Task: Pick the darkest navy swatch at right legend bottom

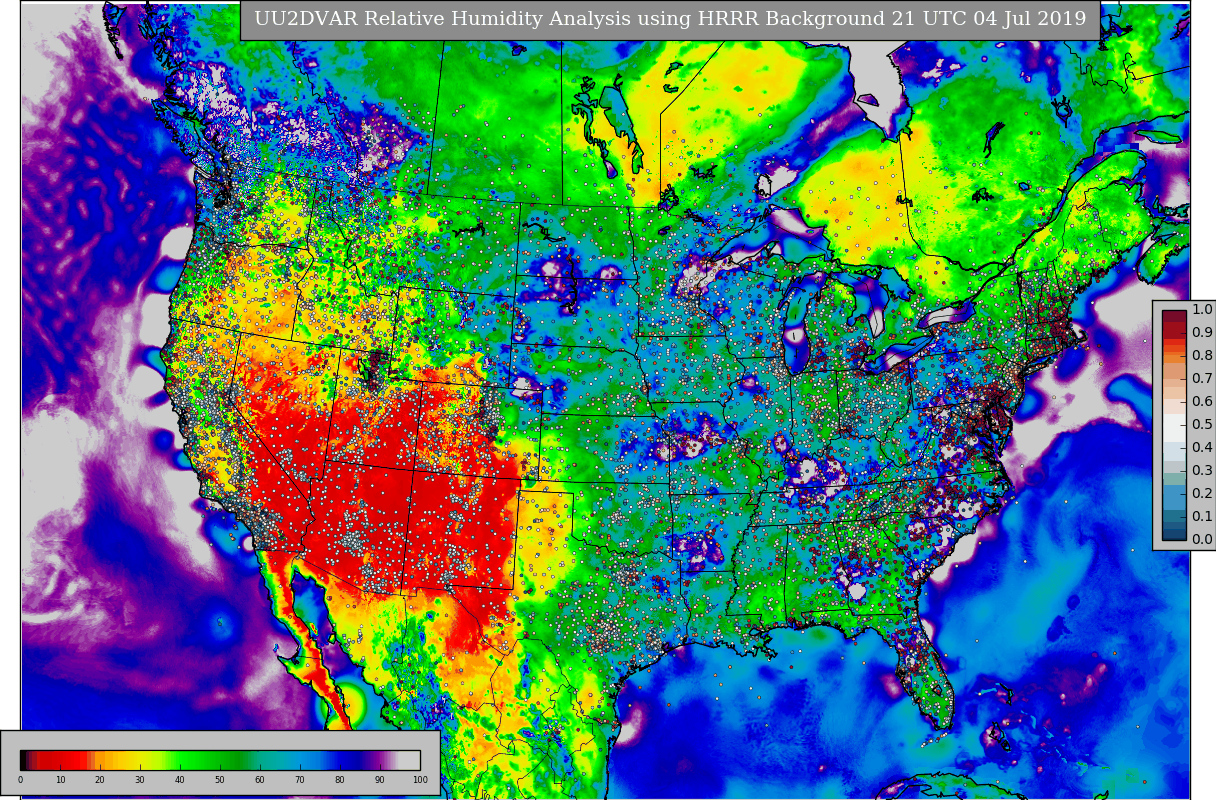Action: [1174, 534]
